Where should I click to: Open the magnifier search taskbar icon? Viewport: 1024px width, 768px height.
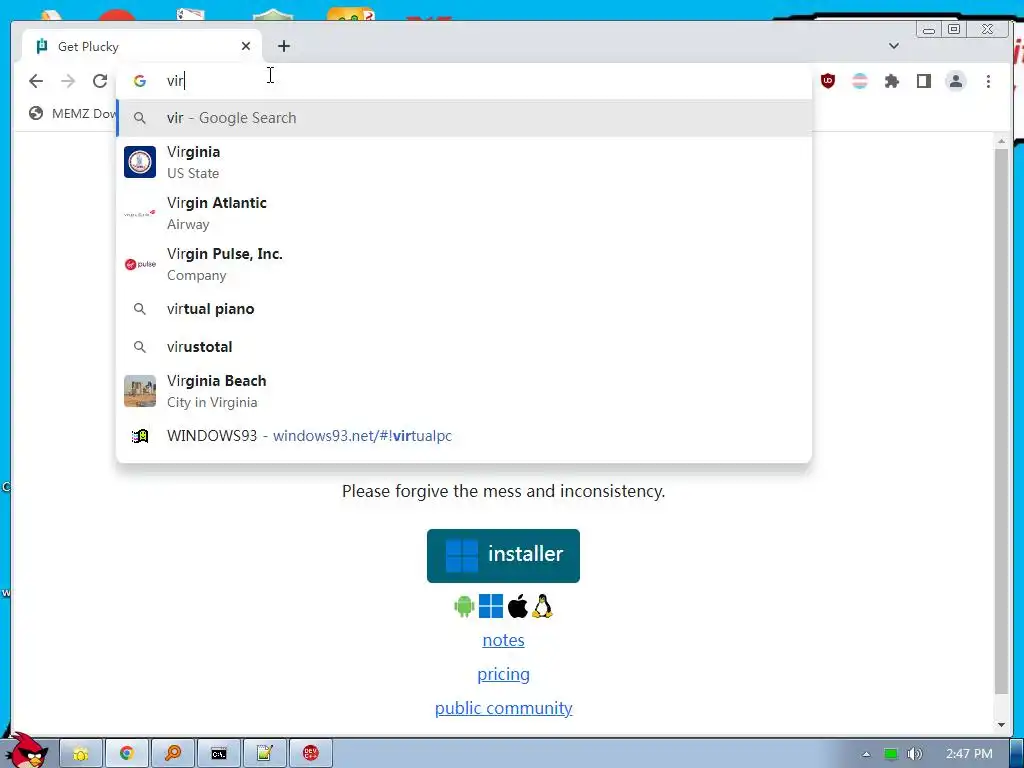[x=173, y=754]
